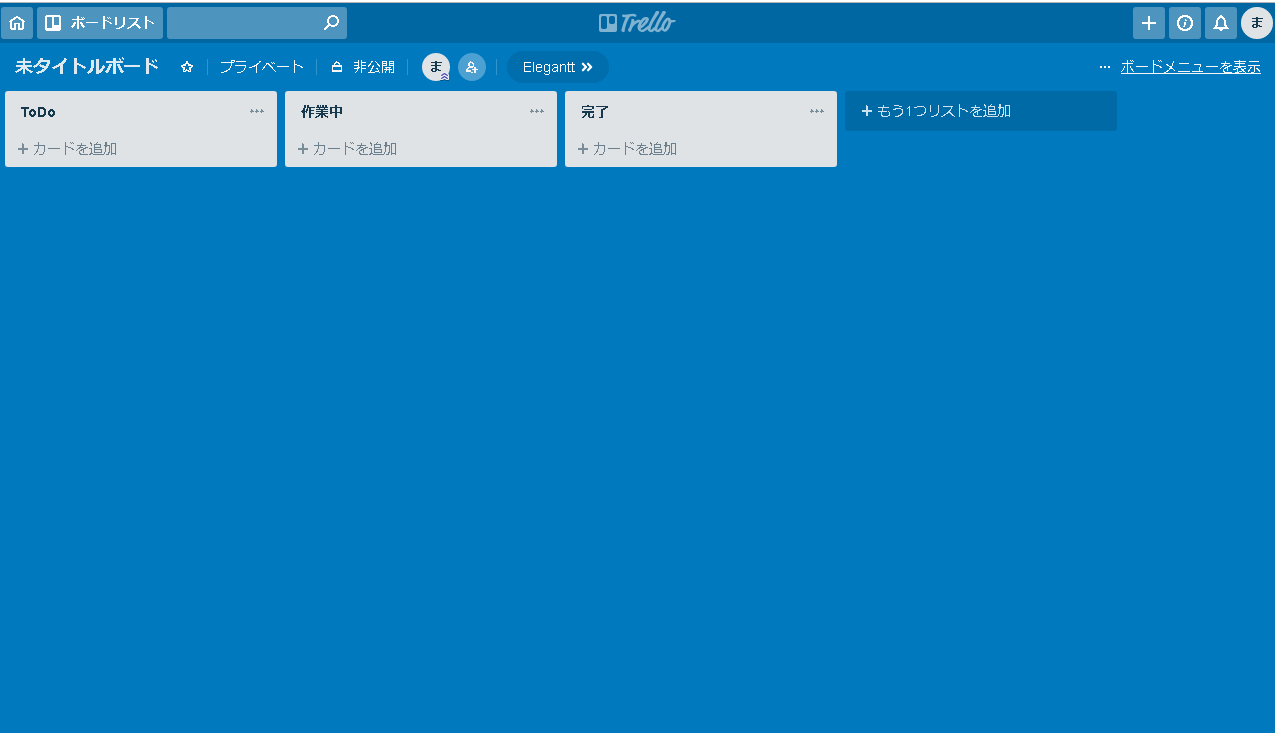Viewport: 1275px width, 733px height.
Task: Click the home icon in top bar
Action: tap(17, 23)
